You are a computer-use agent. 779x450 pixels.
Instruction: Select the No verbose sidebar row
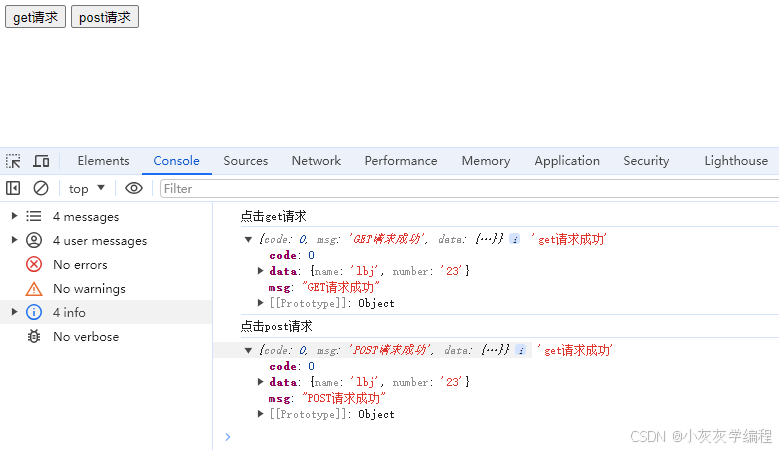coord(106,336)
